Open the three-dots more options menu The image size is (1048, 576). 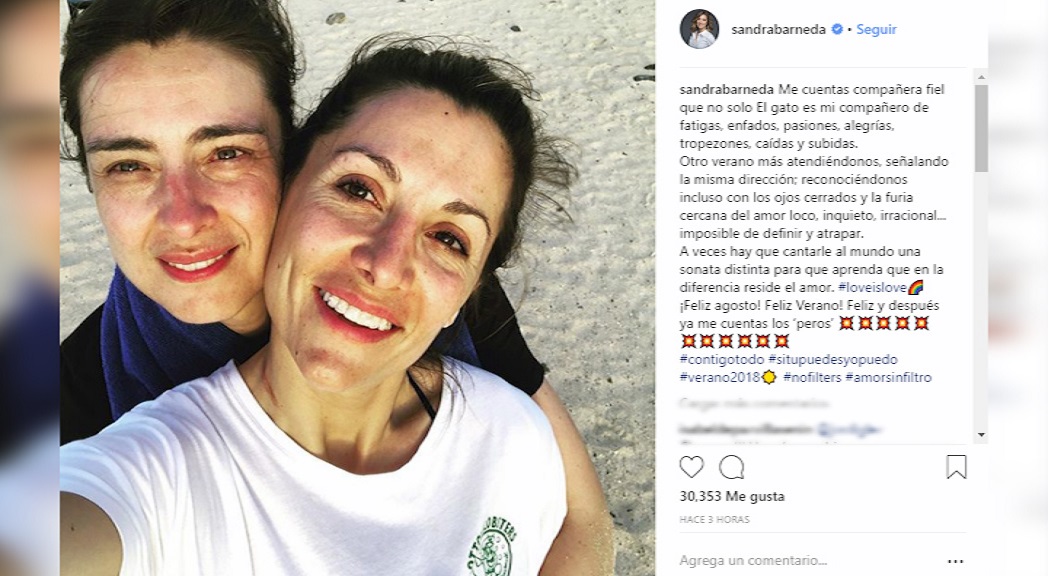[x=956, y=561]
